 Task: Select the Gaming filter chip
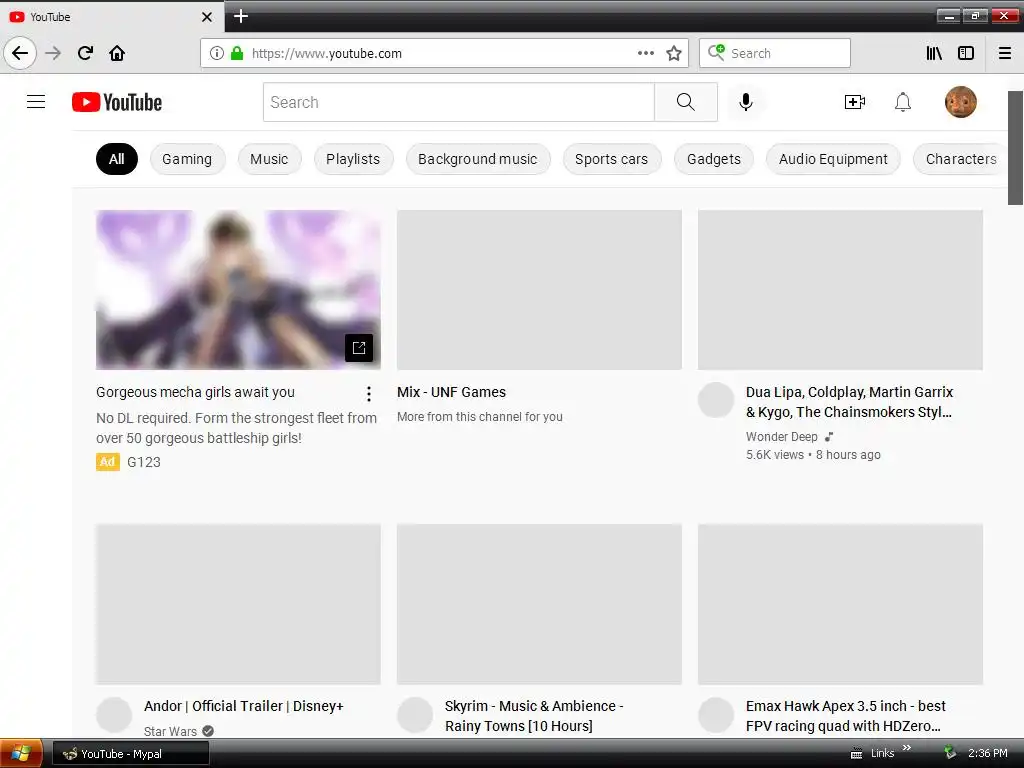(187, 159)
